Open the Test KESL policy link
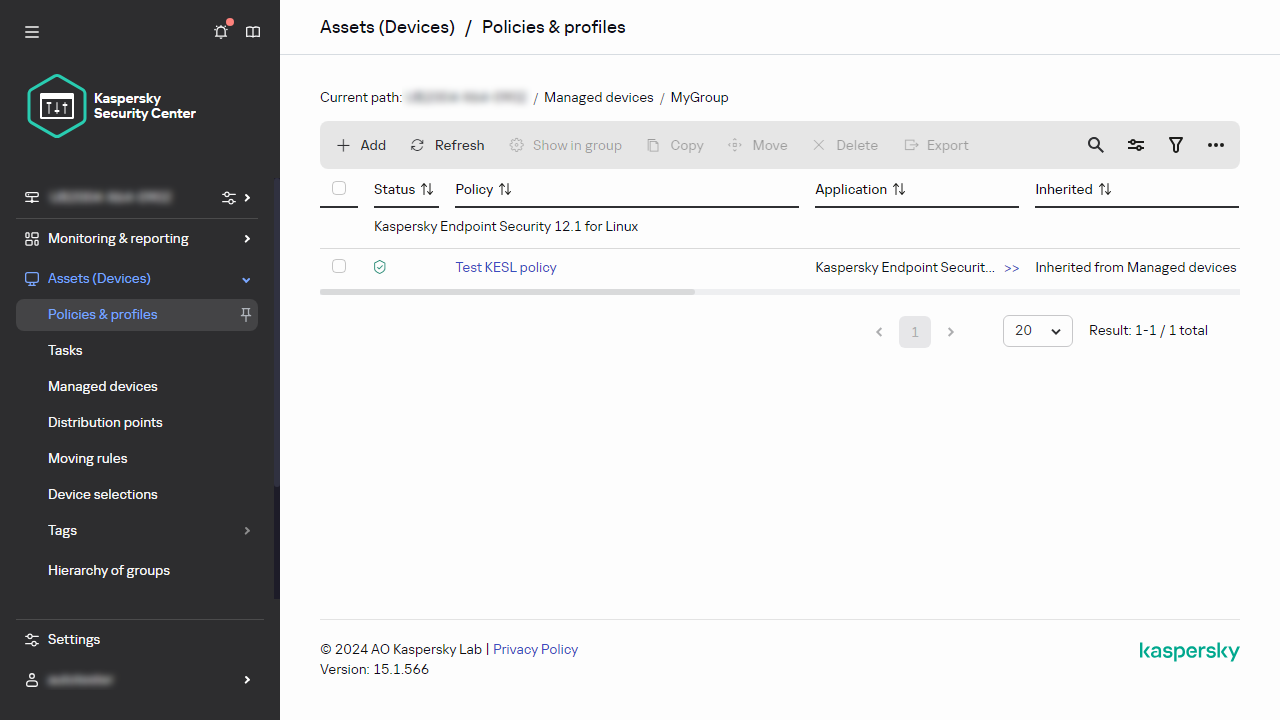The width and height of the screenshot is (1280, 720). tap(506, 267)
